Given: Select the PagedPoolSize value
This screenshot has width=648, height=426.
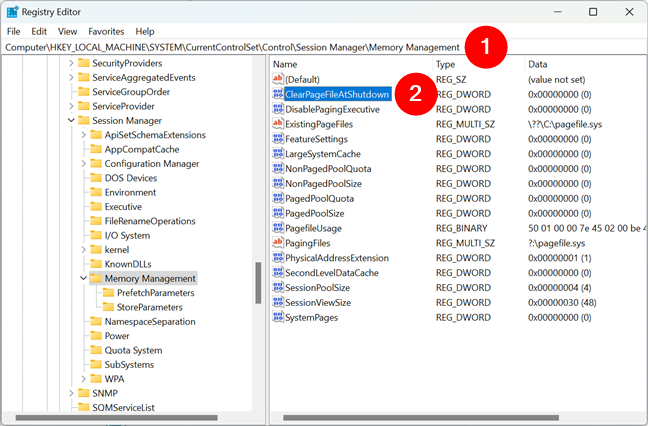Looking at the screenshot, I should (314, 213).
